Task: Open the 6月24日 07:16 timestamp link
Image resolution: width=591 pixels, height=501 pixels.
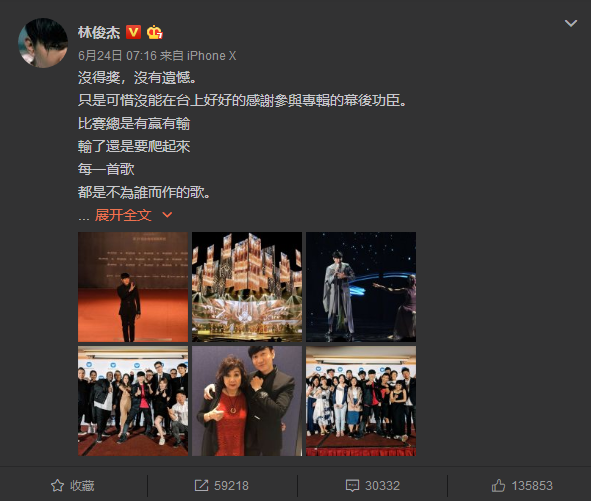Action: point(117,56)
